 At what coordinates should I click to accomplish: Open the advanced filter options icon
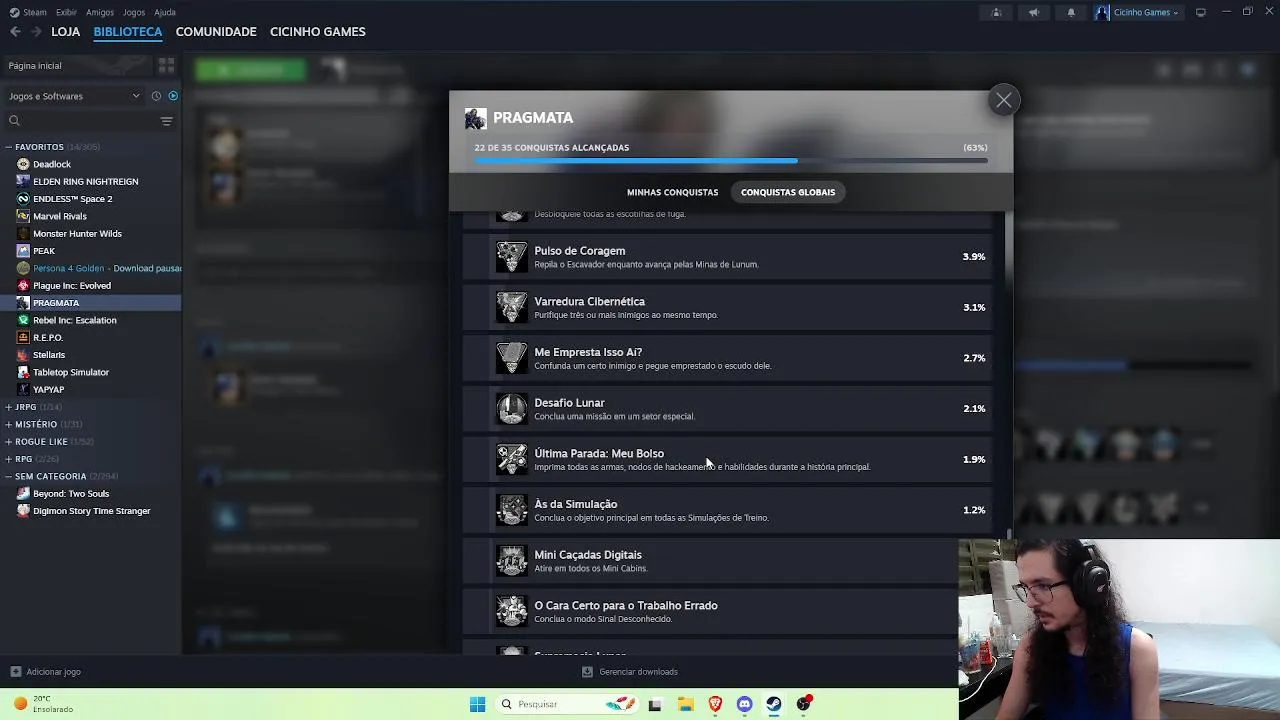tap(167, 121)
